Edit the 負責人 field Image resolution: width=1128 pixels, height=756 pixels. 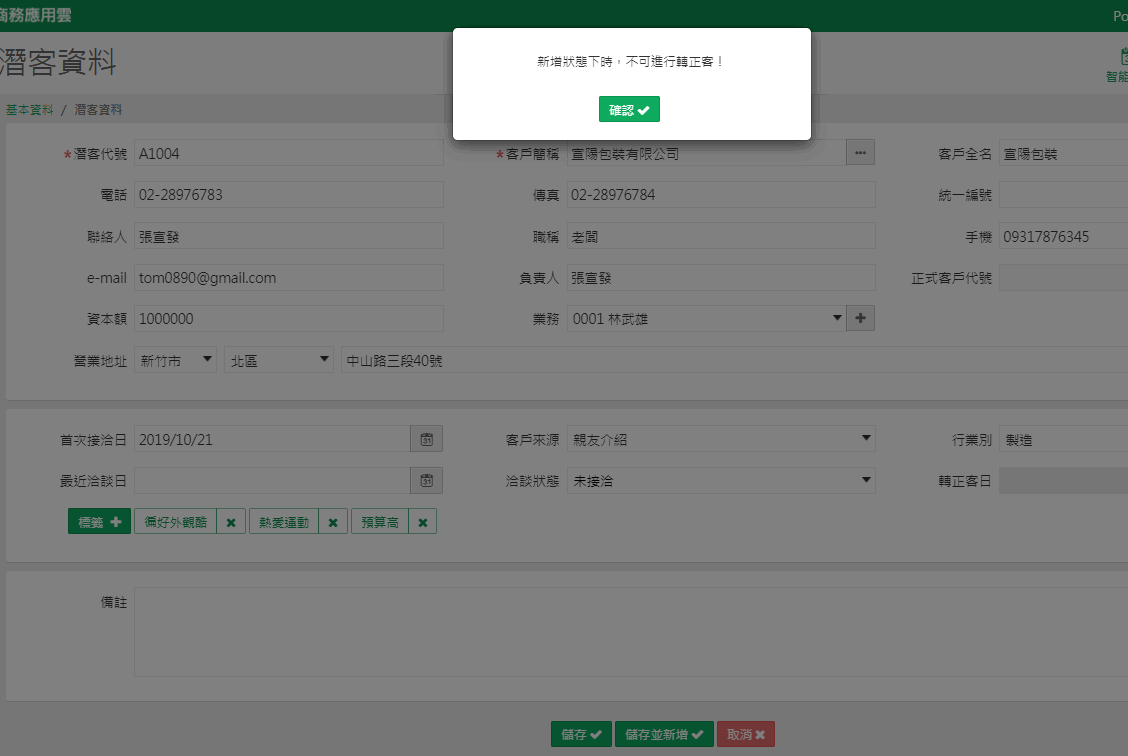click(x=721, y=277)
